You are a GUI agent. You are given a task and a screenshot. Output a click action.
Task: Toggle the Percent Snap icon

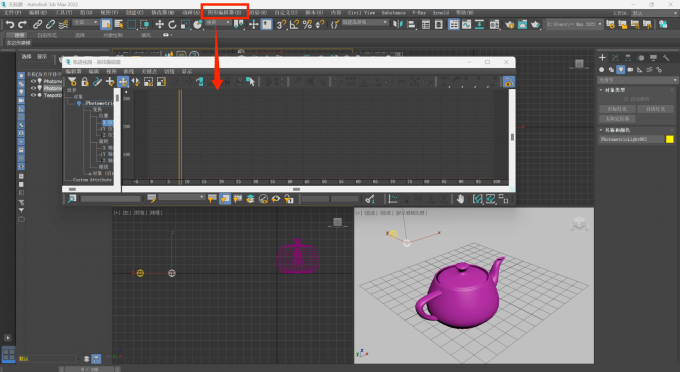point(307,24)
